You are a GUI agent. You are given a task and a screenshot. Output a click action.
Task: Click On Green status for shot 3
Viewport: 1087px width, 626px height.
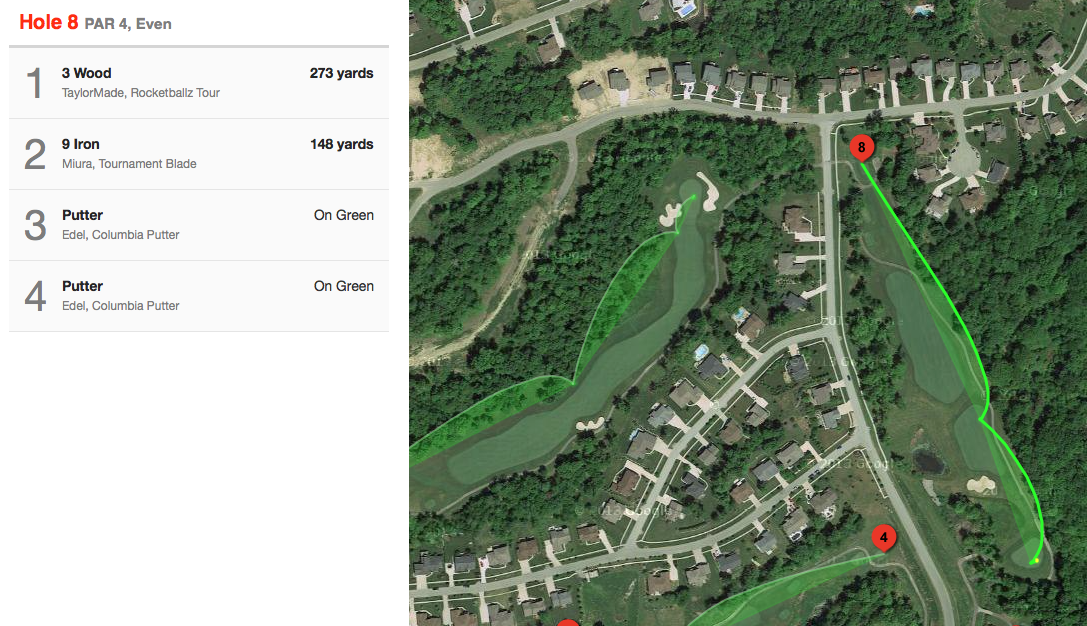coord(343,216)
